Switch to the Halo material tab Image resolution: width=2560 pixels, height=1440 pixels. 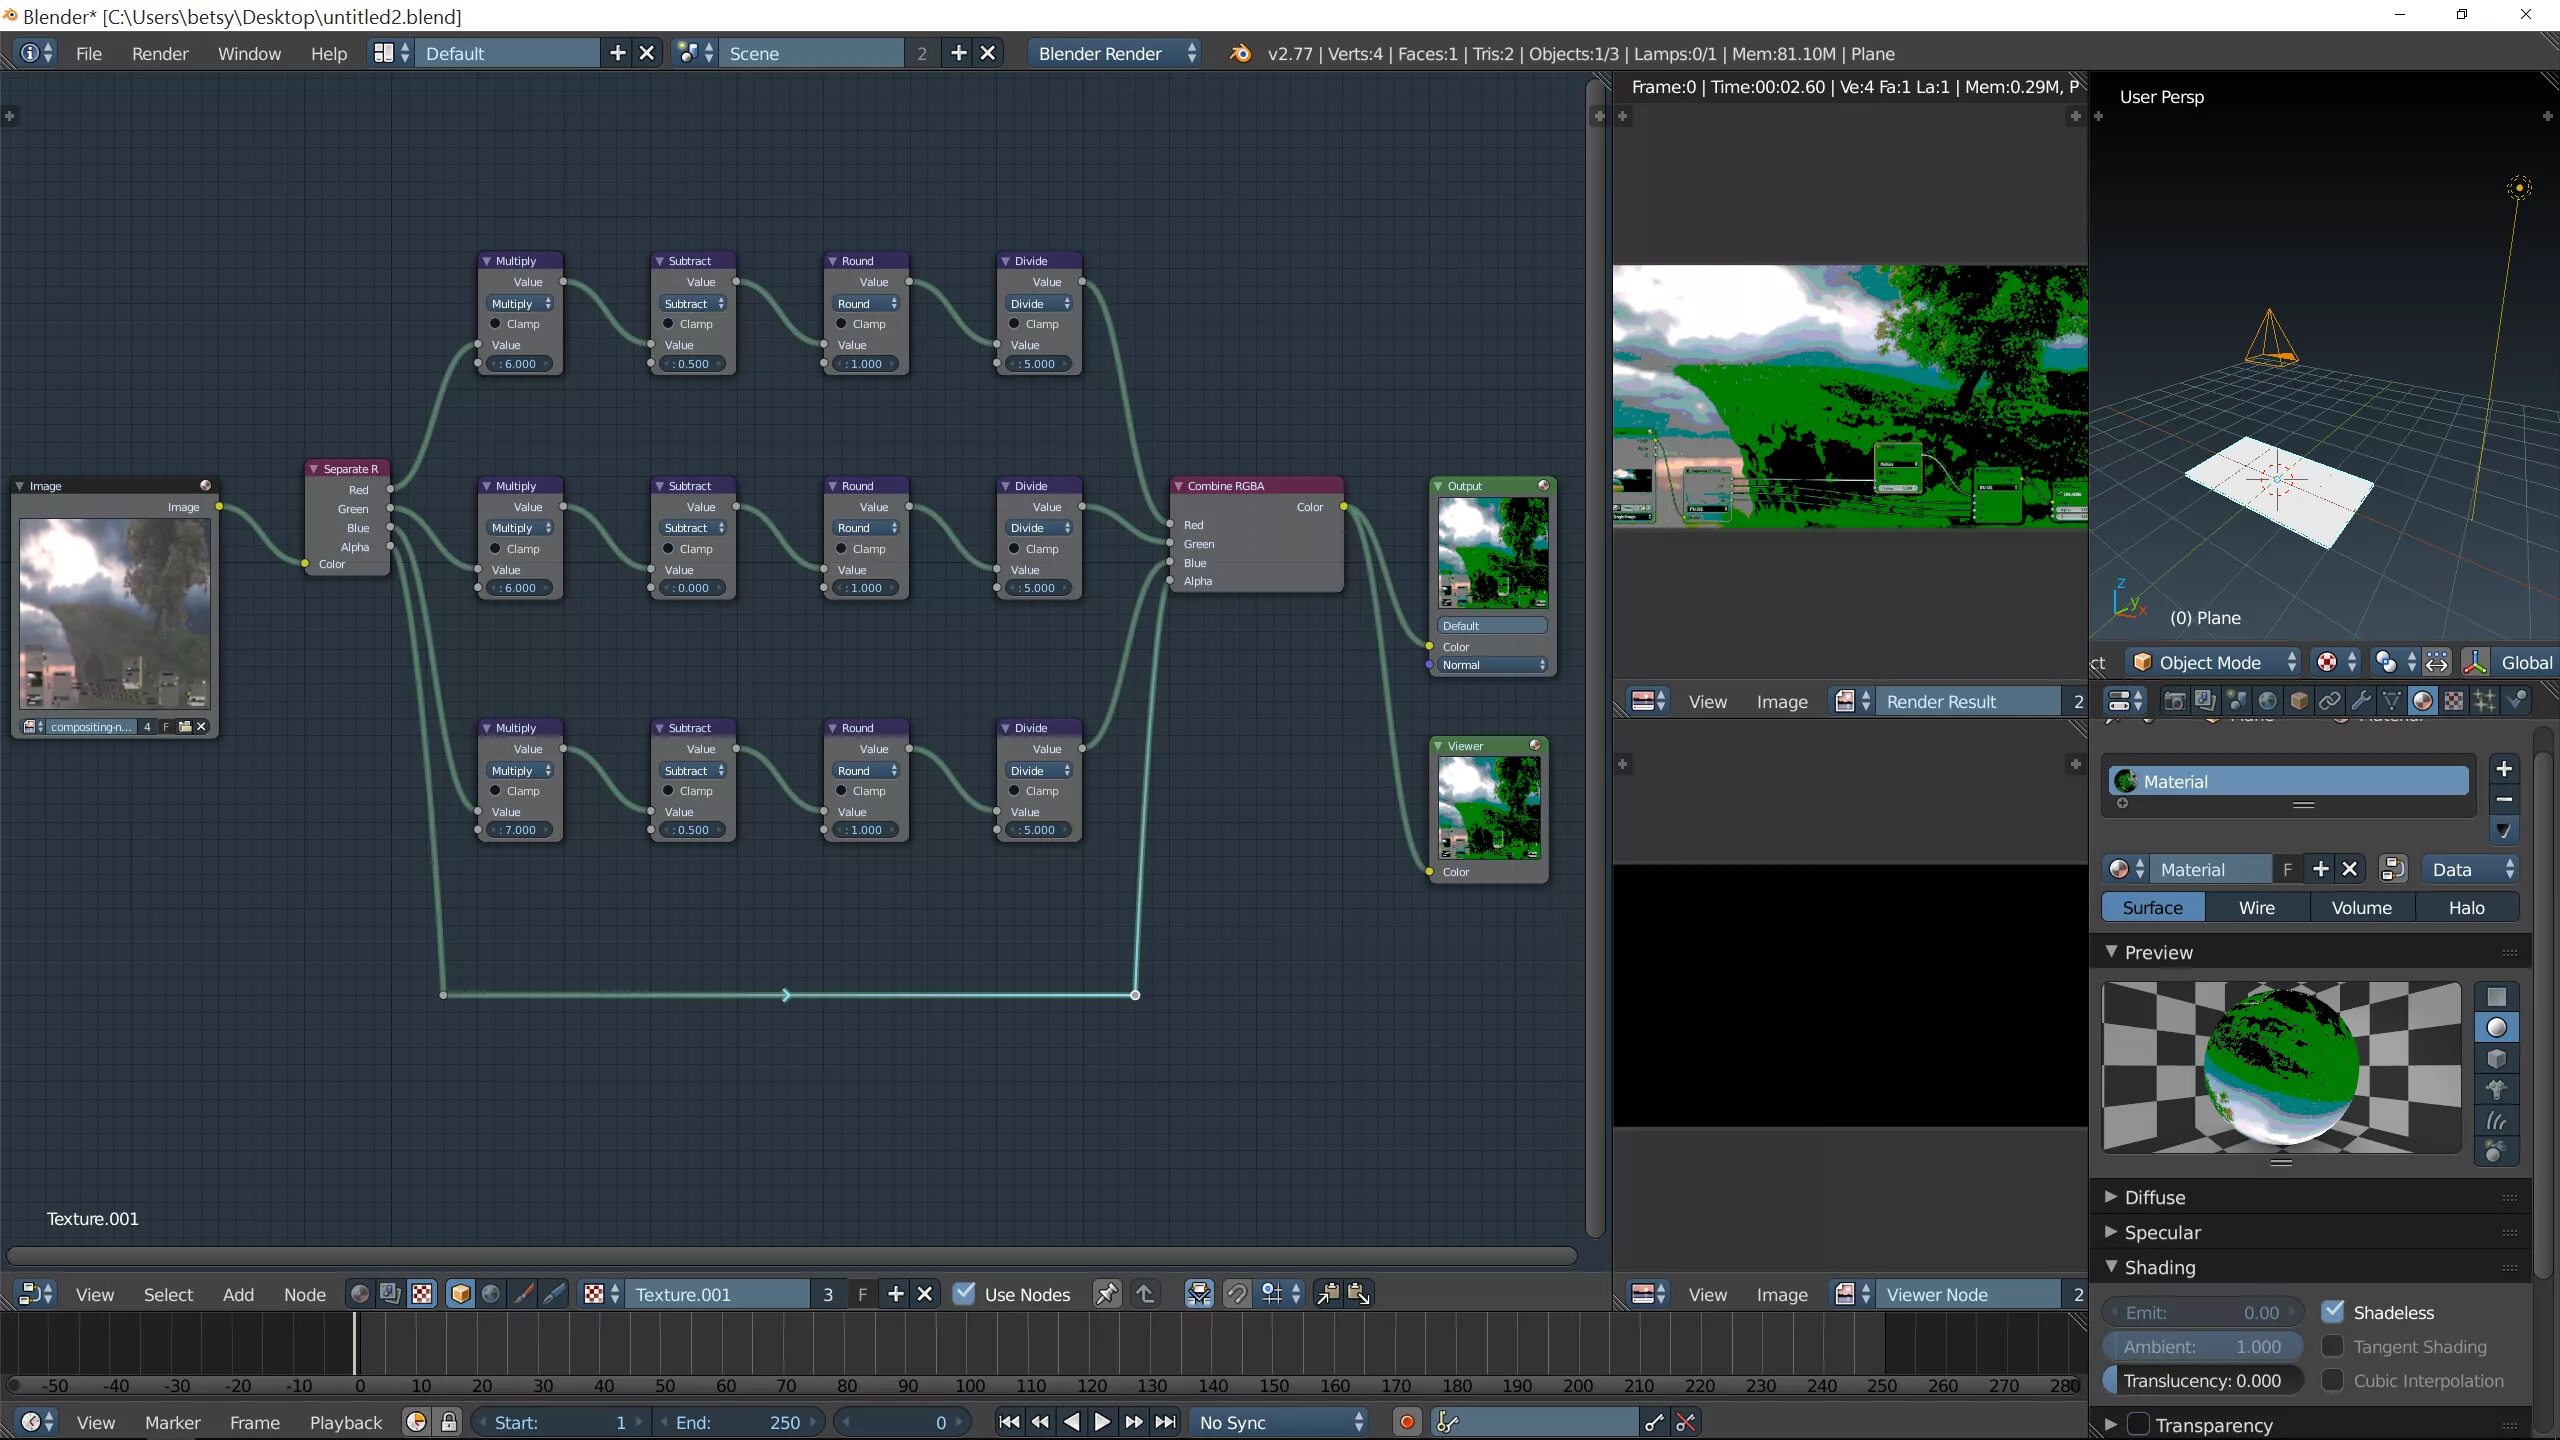point(2466,908)
